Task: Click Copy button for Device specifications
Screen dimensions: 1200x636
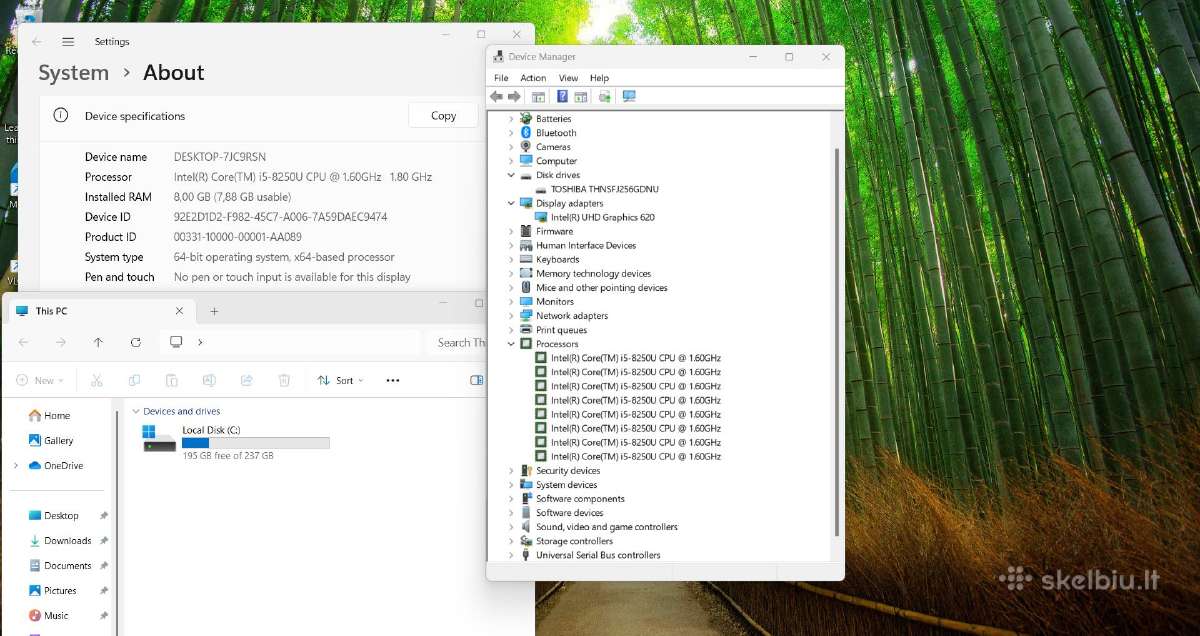Action: 443,115
